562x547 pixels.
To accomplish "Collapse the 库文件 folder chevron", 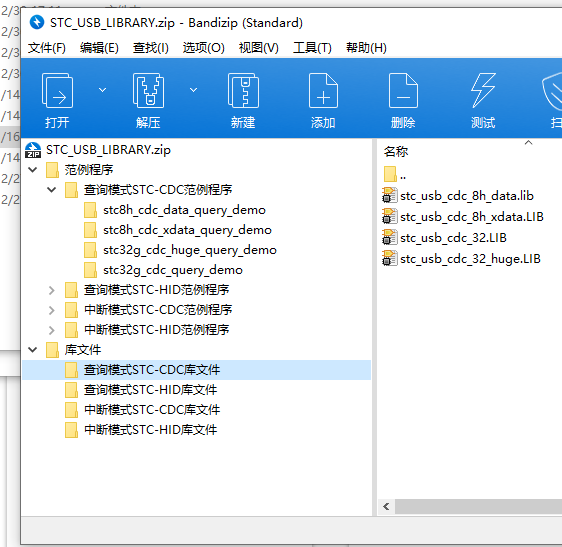I will [x=33, y=350].
